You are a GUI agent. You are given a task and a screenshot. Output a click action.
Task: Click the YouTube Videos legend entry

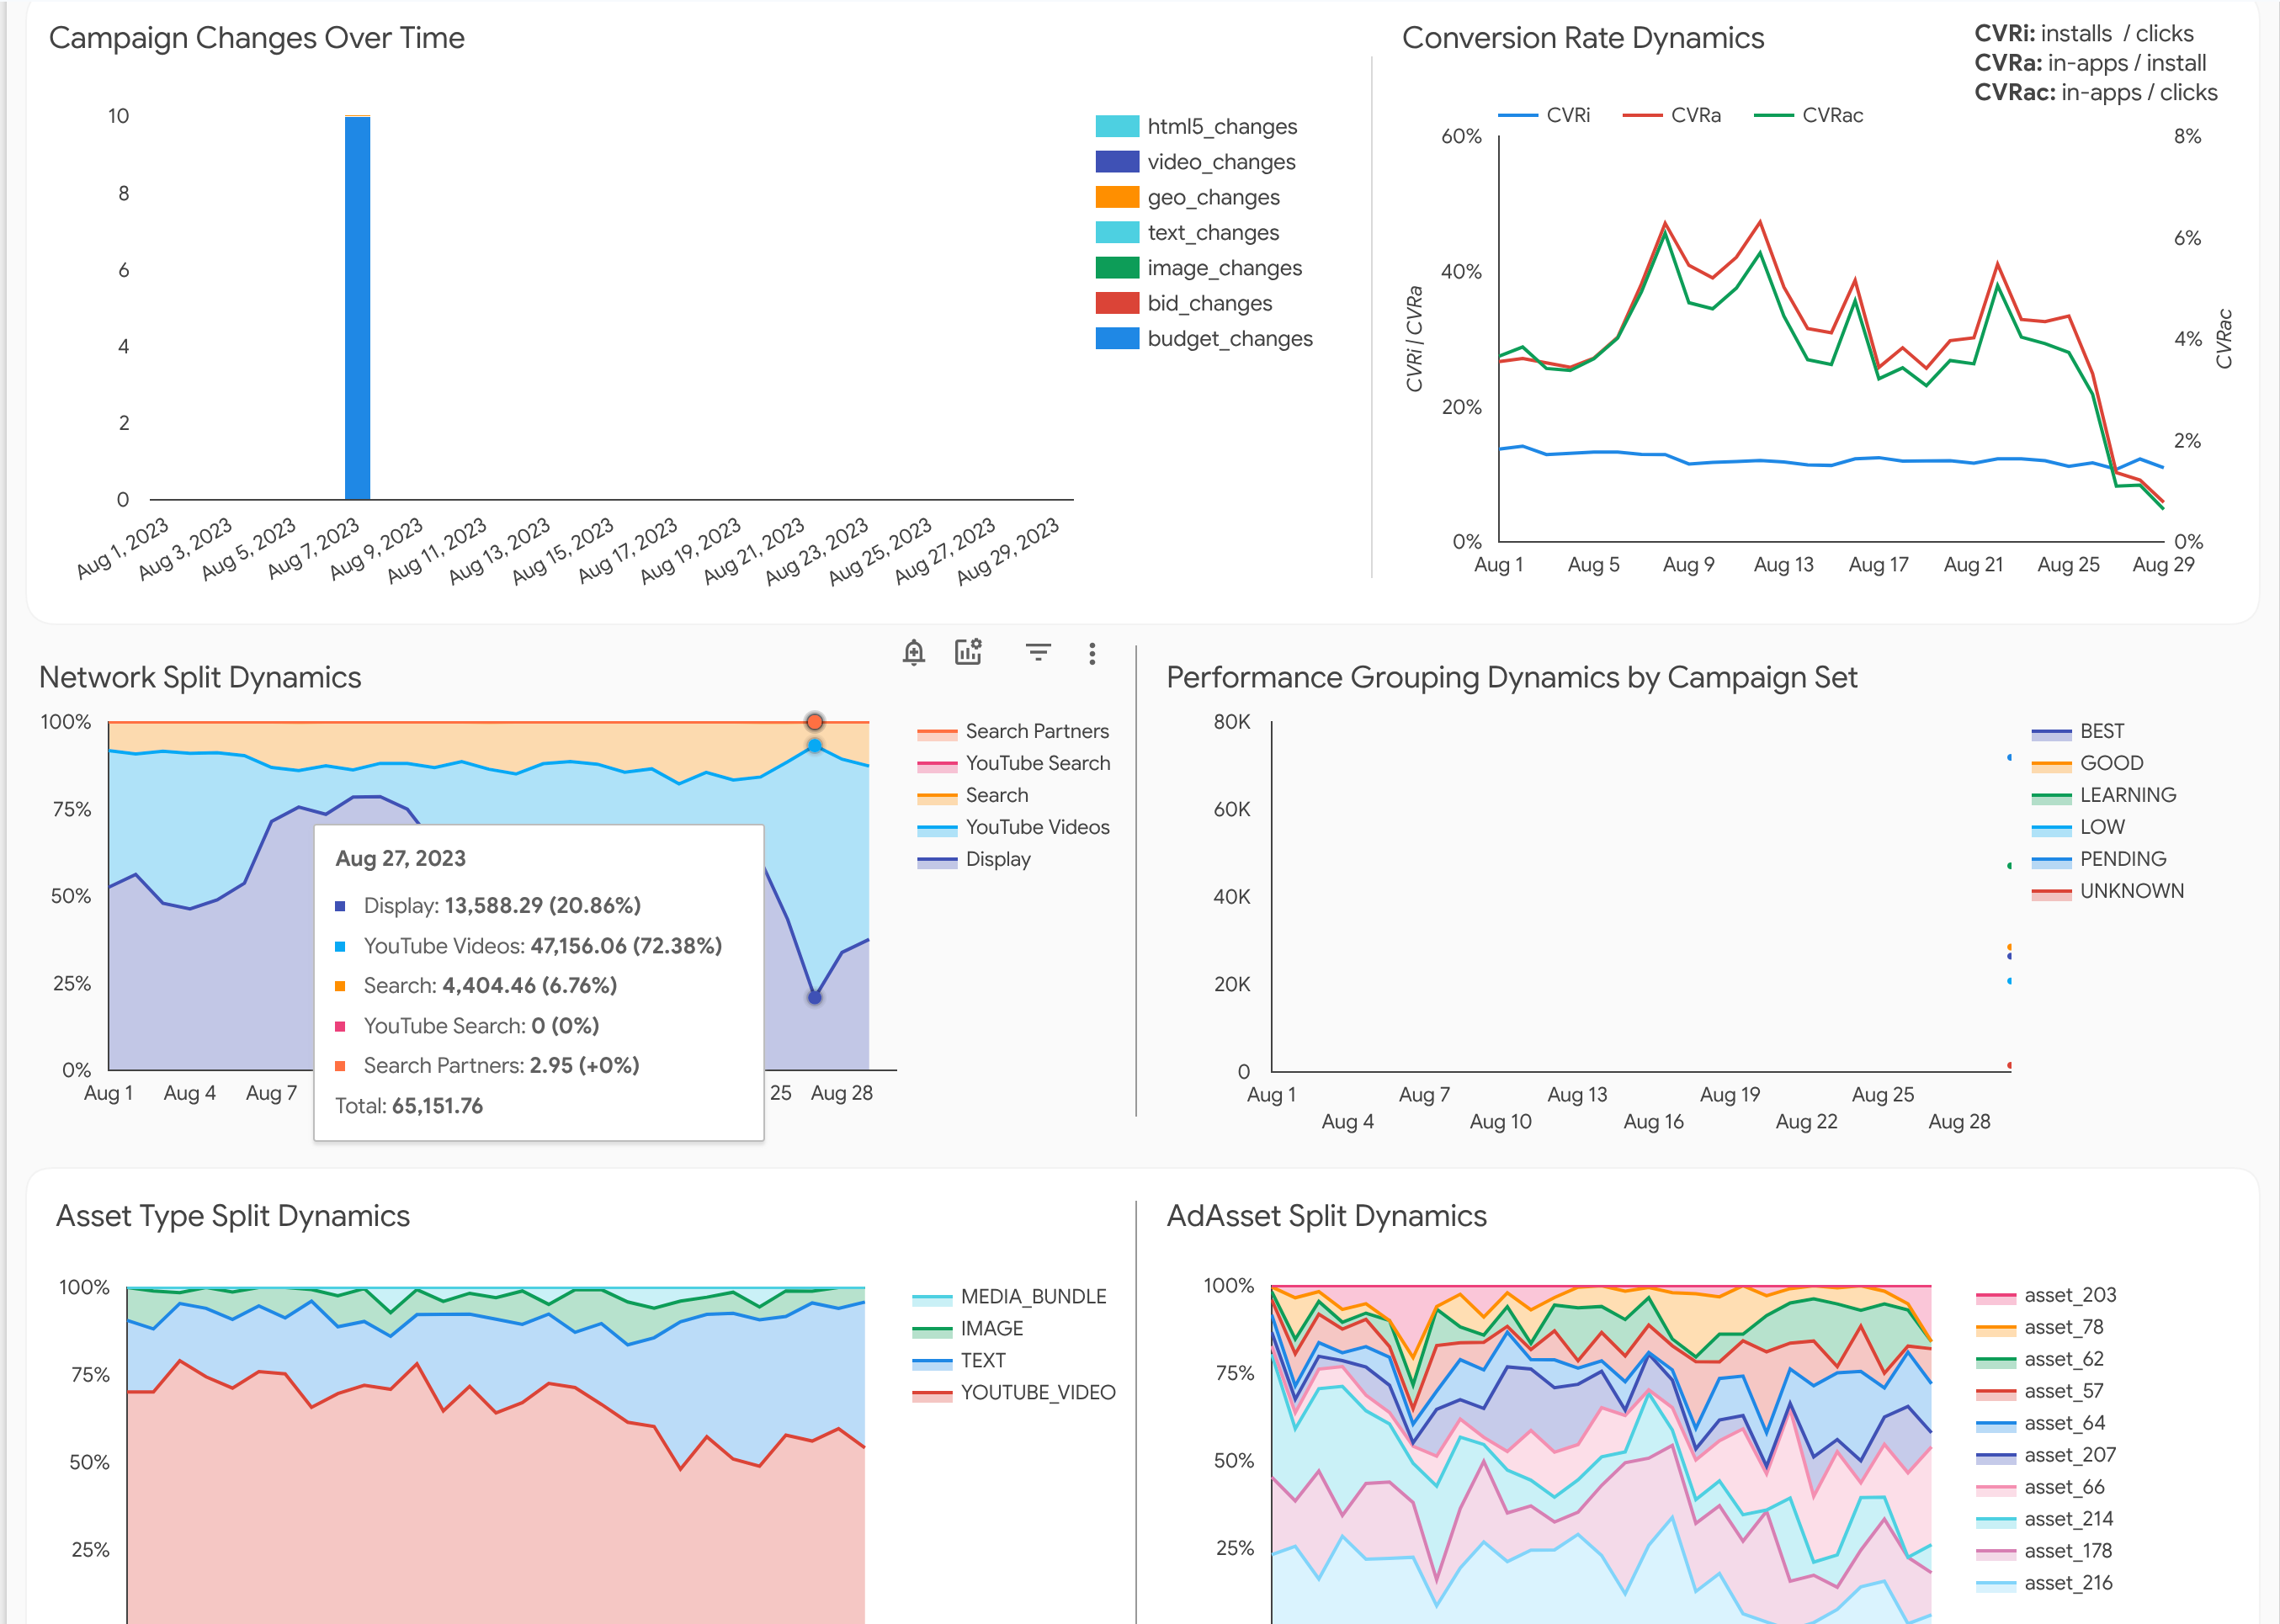1037,827
